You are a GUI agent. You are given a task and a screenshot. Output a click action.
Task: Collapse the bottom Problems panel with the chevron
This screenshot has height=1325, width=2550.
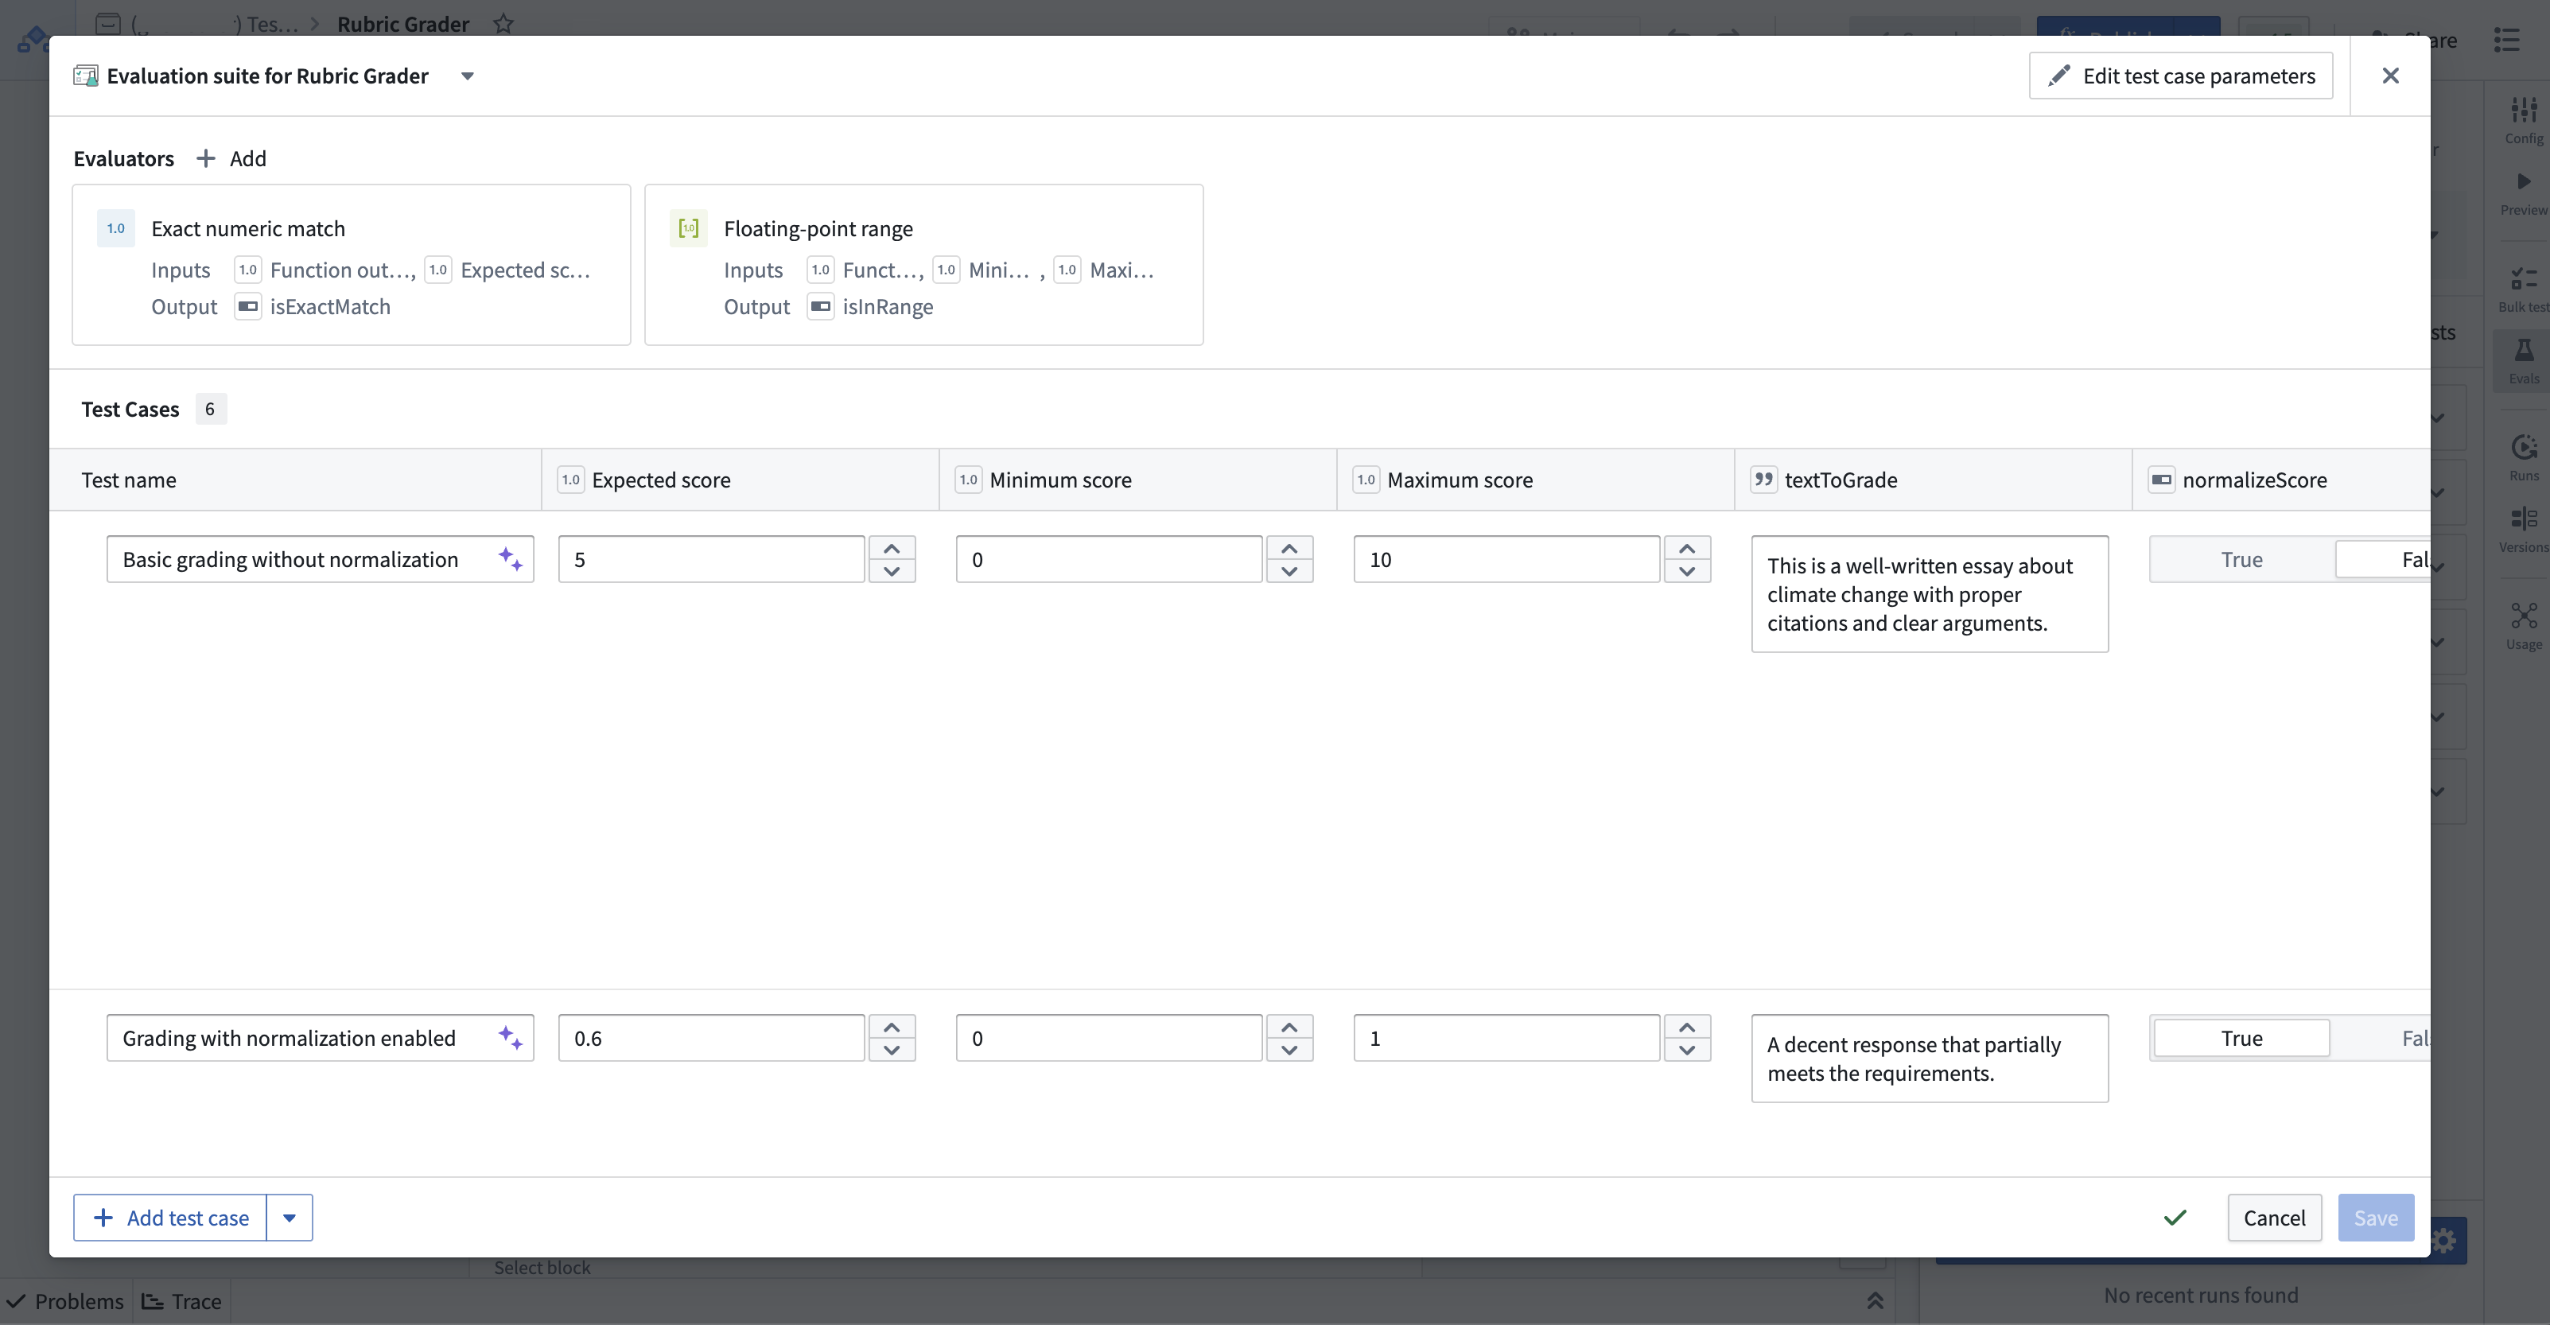coord(1873,1300)
